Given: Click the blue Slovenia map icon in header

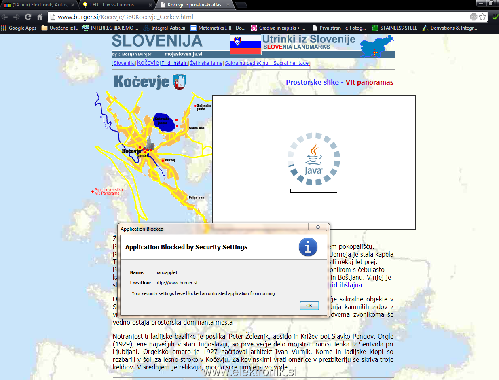Looking at the screenshot, I should point(377,46).
